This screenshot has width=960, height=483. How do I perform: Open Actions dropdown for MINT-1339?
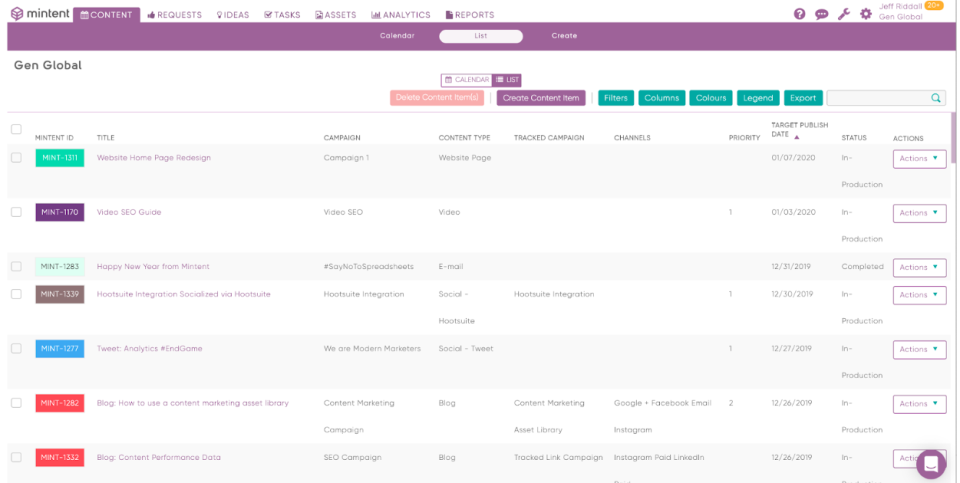click(x=920, y=295)
